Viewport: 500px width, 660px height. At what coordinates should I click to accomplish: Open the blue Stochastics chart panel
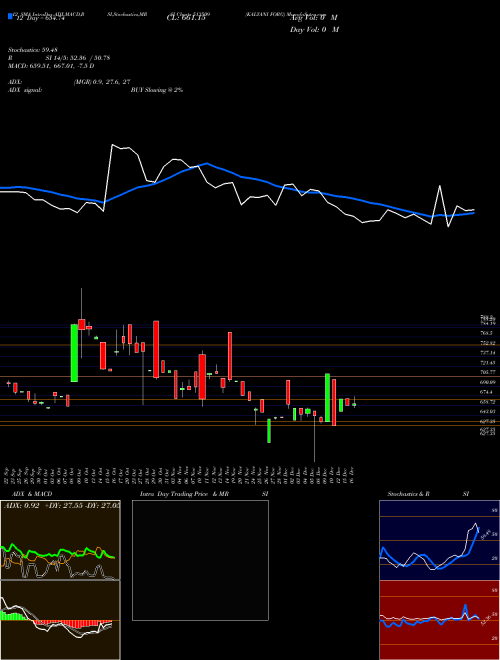(439, 540)
